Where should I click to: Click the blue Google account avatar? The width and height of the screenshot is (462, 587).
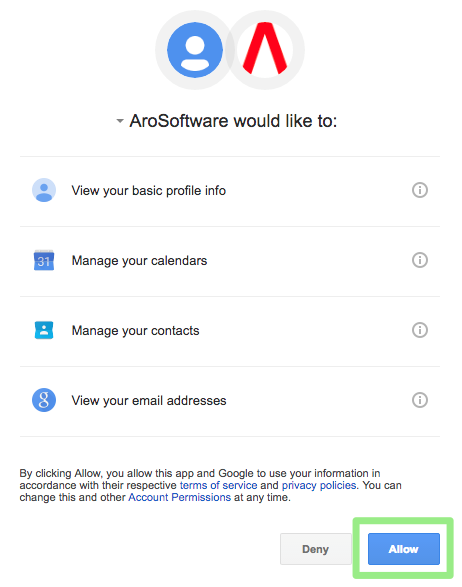point(195,50)
